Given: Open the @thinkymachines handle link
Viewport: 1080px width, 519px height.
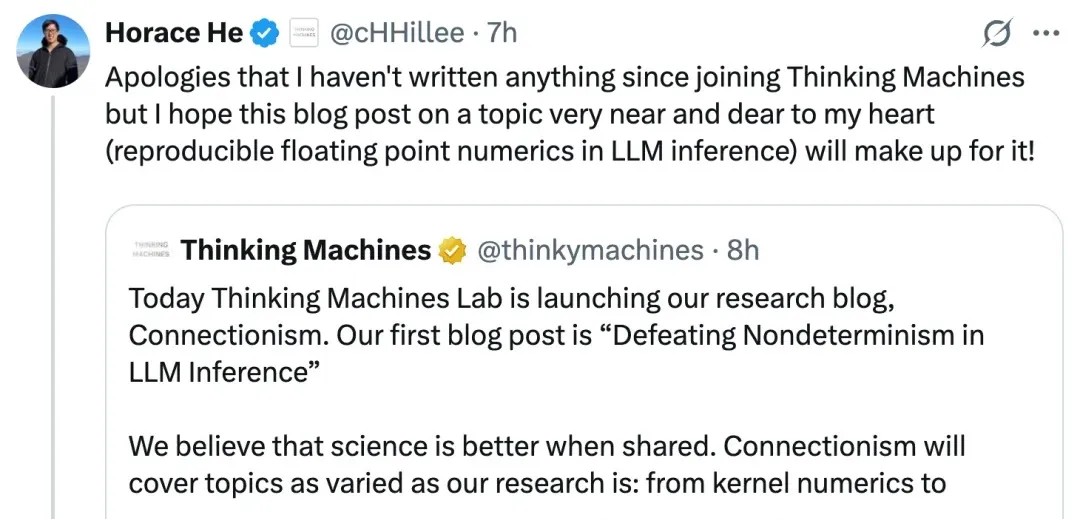Looking at the screenshot, I should pos(590,250).
